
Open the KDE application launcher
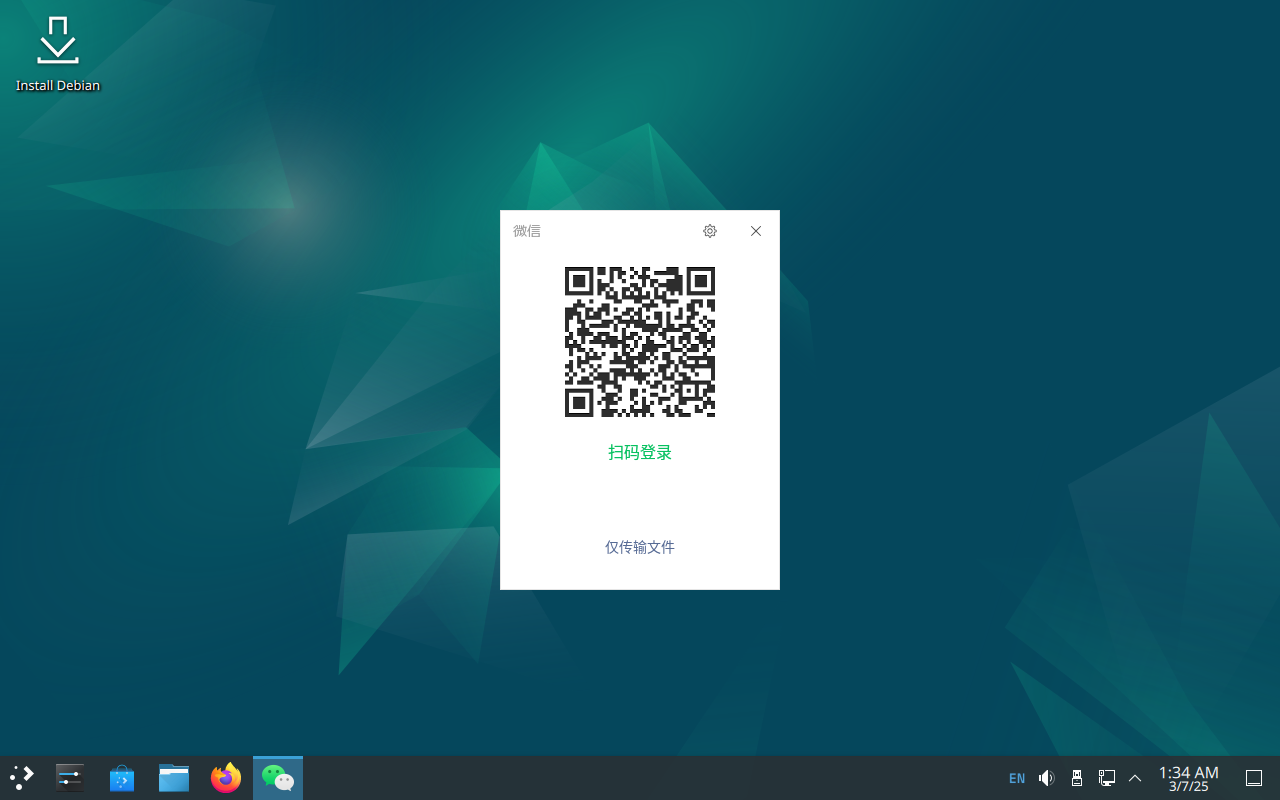(x=22, y=777)
